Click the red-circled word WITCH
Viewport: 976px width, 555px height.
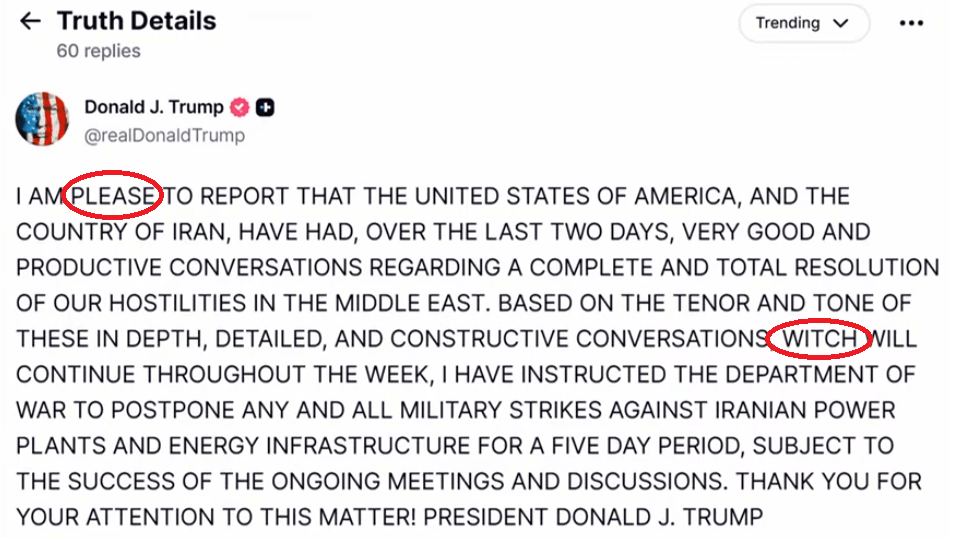click(820, 339)
